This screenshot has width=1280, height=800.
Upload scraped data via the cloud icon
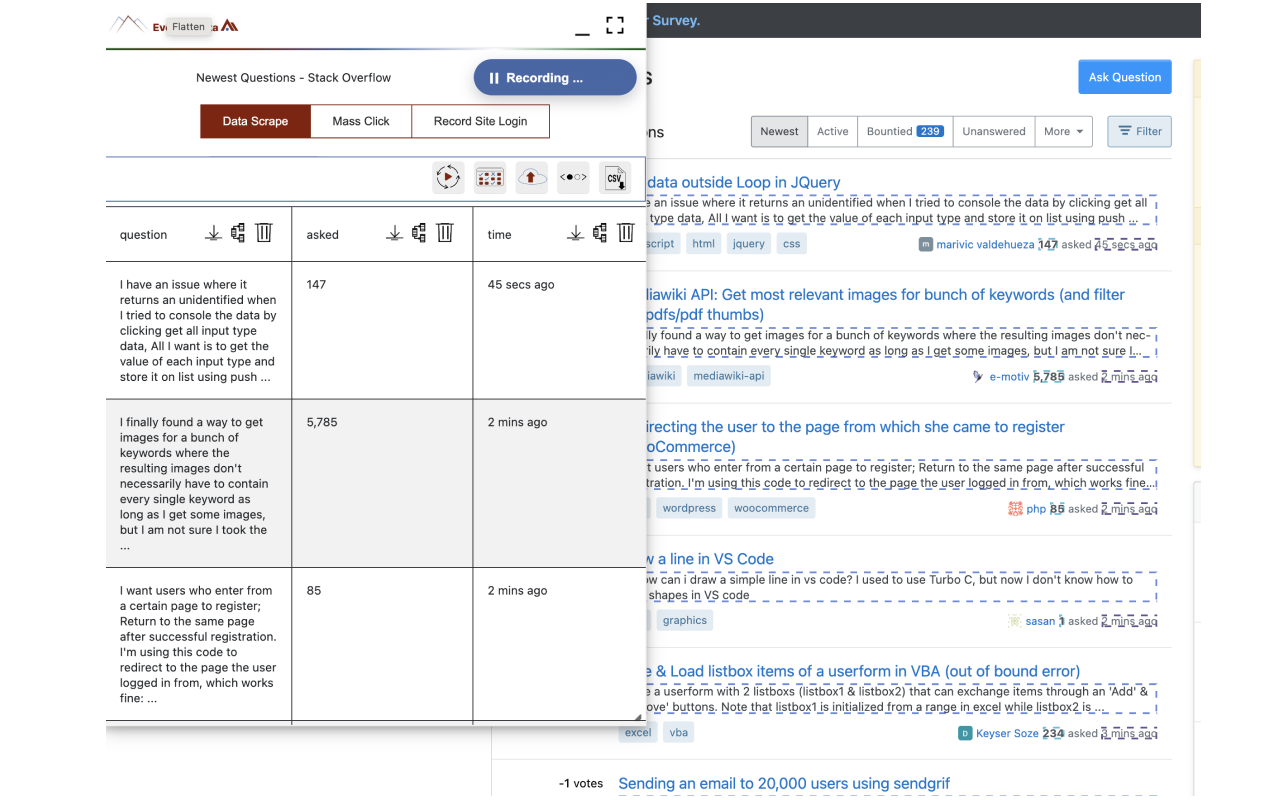click(x=532, y=177)
